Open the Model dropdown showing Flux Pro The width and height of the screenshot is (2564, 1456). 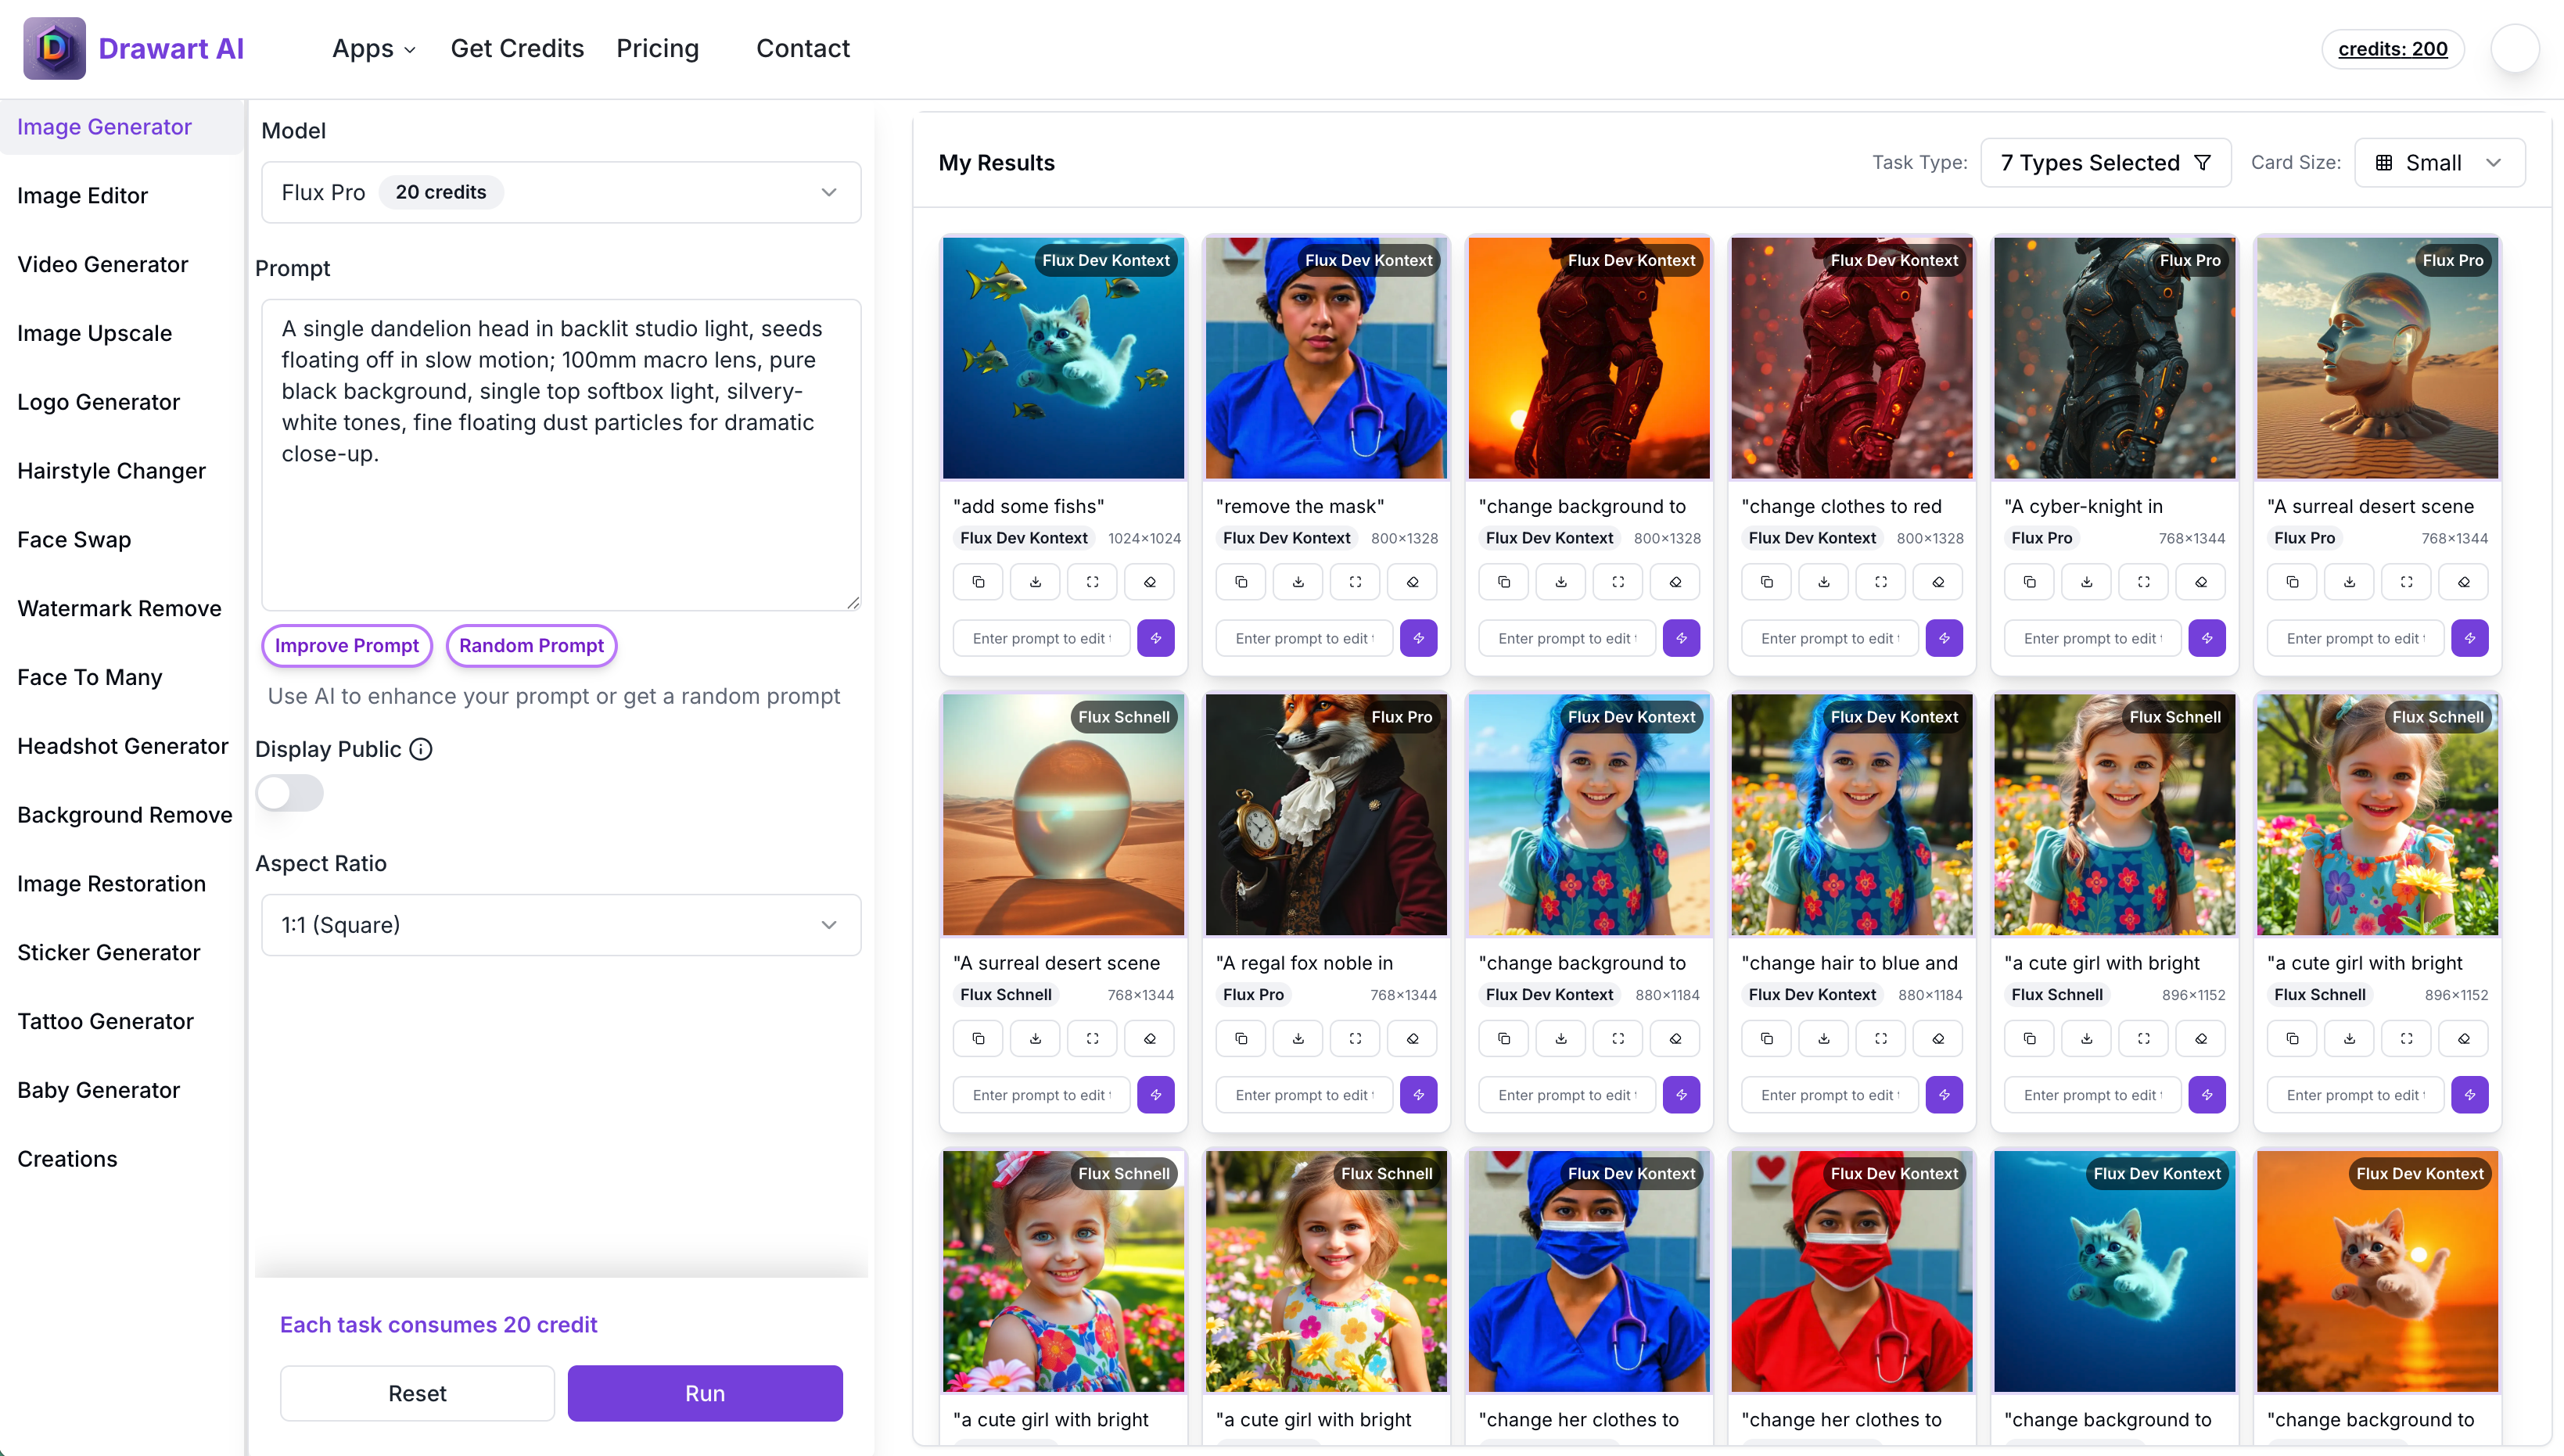click(x=561, y=192)
